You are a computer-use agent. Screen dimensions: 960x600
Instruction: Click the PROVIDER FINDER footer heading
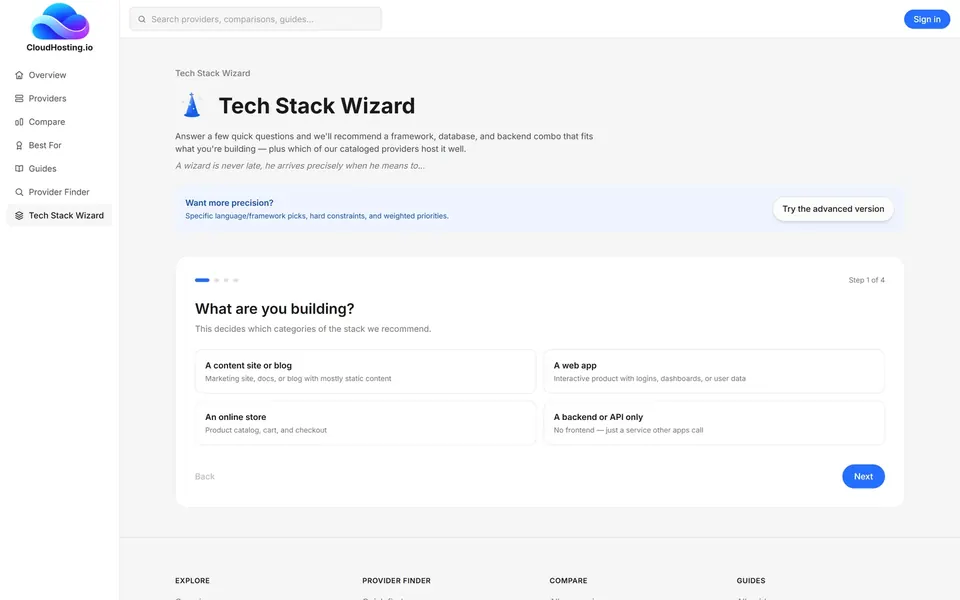point(396,580)
